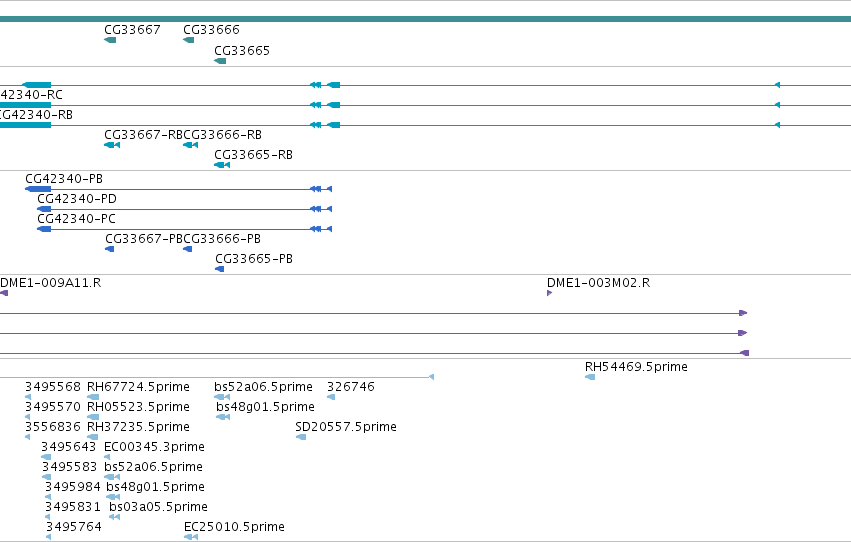Screen dimensions: 851x542
Task: Click the 326746 feature marker
Action: (x=331, y=397)
